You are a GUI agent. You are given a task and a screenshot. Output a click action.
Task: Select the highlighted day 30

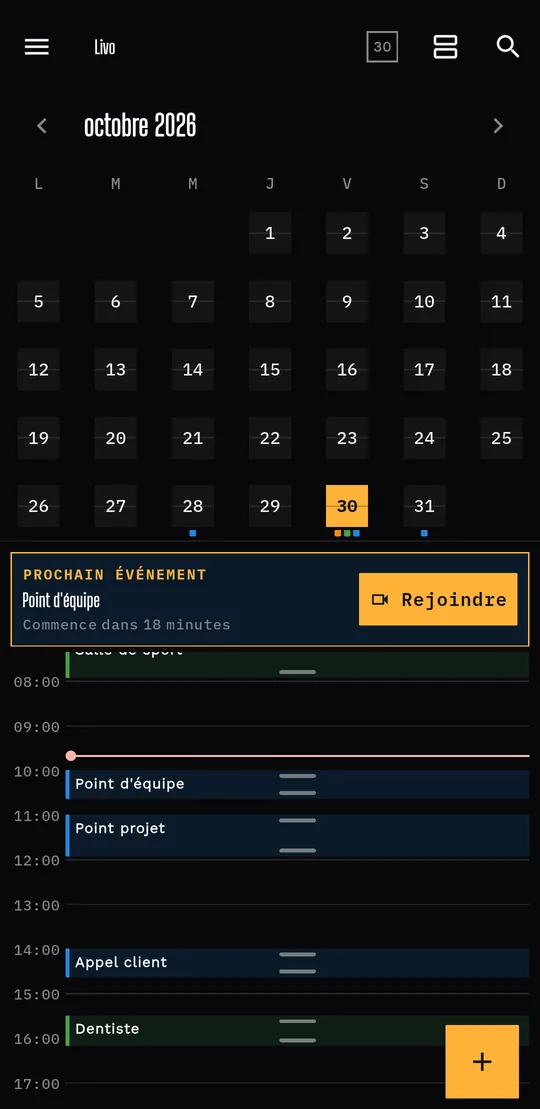[347, 506]
